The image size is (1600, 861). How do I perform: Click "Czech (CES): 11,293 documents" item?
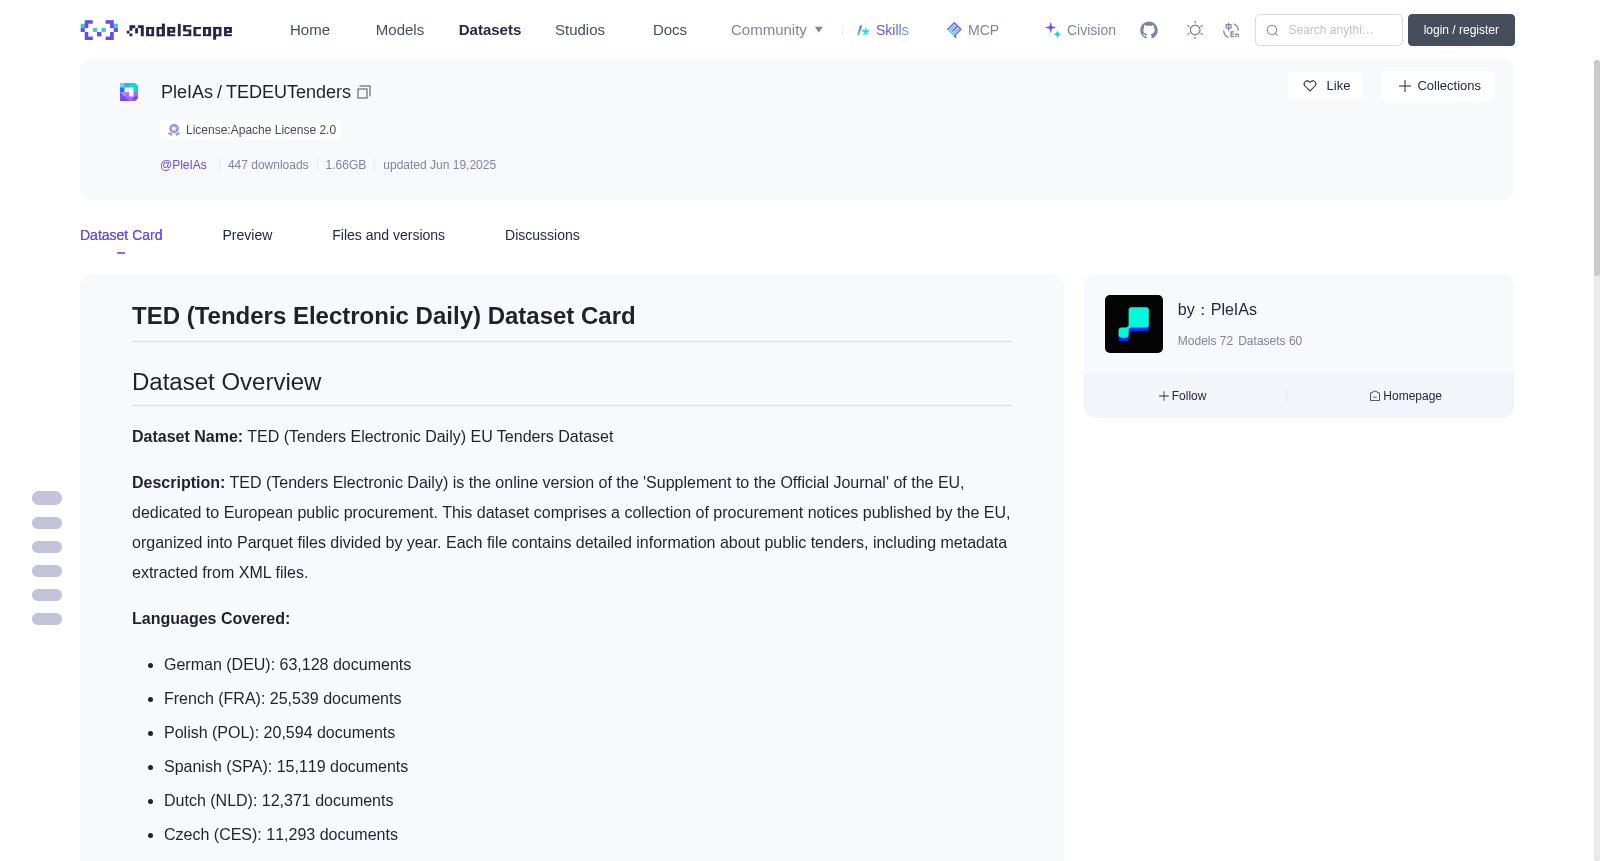tap(281, 835)
